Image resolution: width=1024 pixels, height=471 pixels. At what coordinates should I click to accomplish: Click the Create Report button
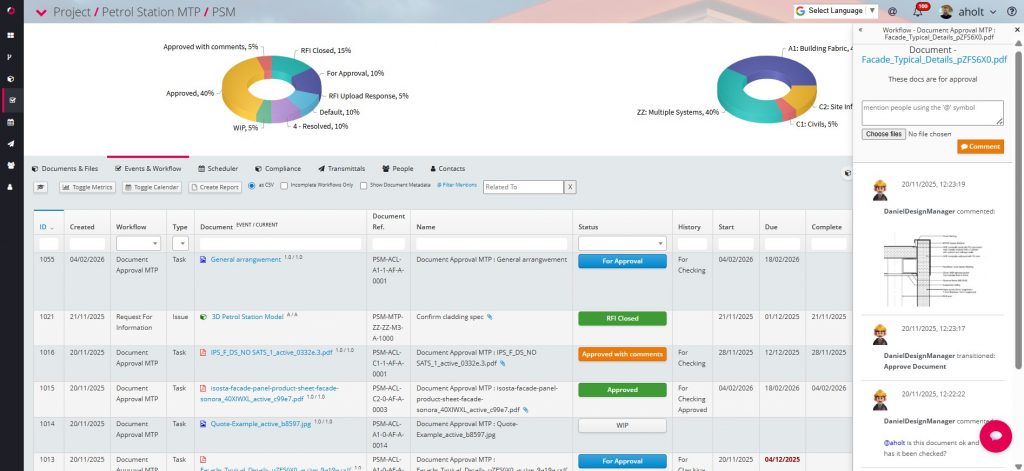215,187
